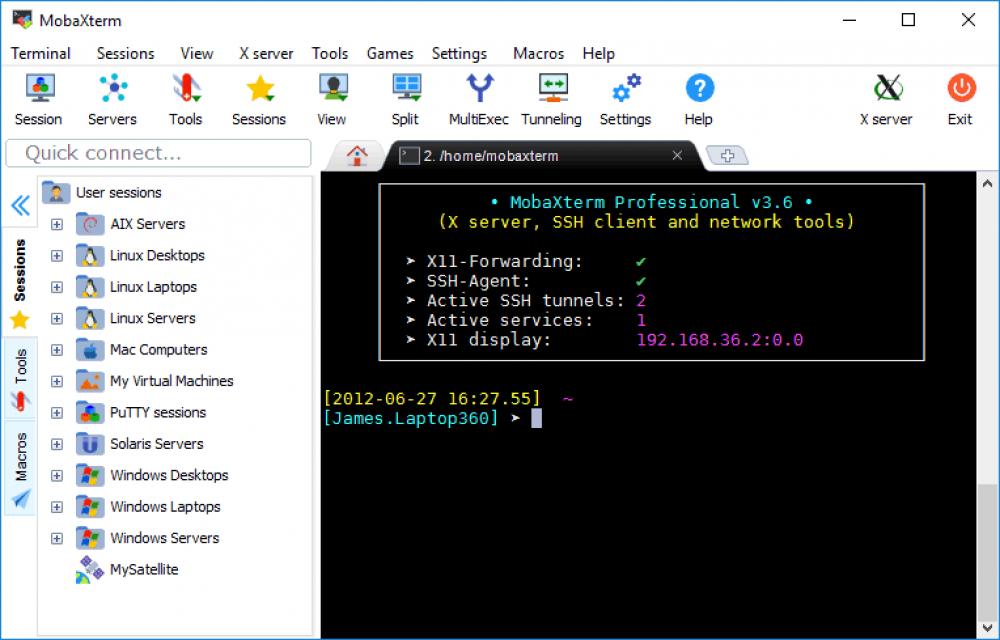Expand the AIX Servers group

coord(57,224)
